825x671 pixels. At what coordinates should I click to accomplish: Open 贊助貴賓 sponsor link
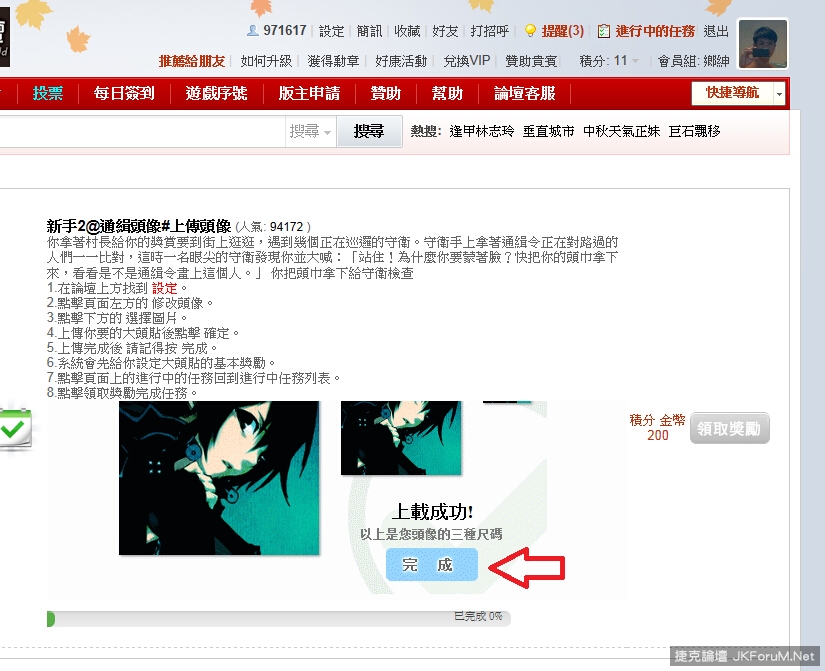pyautogui.click(x=531, y=61)
